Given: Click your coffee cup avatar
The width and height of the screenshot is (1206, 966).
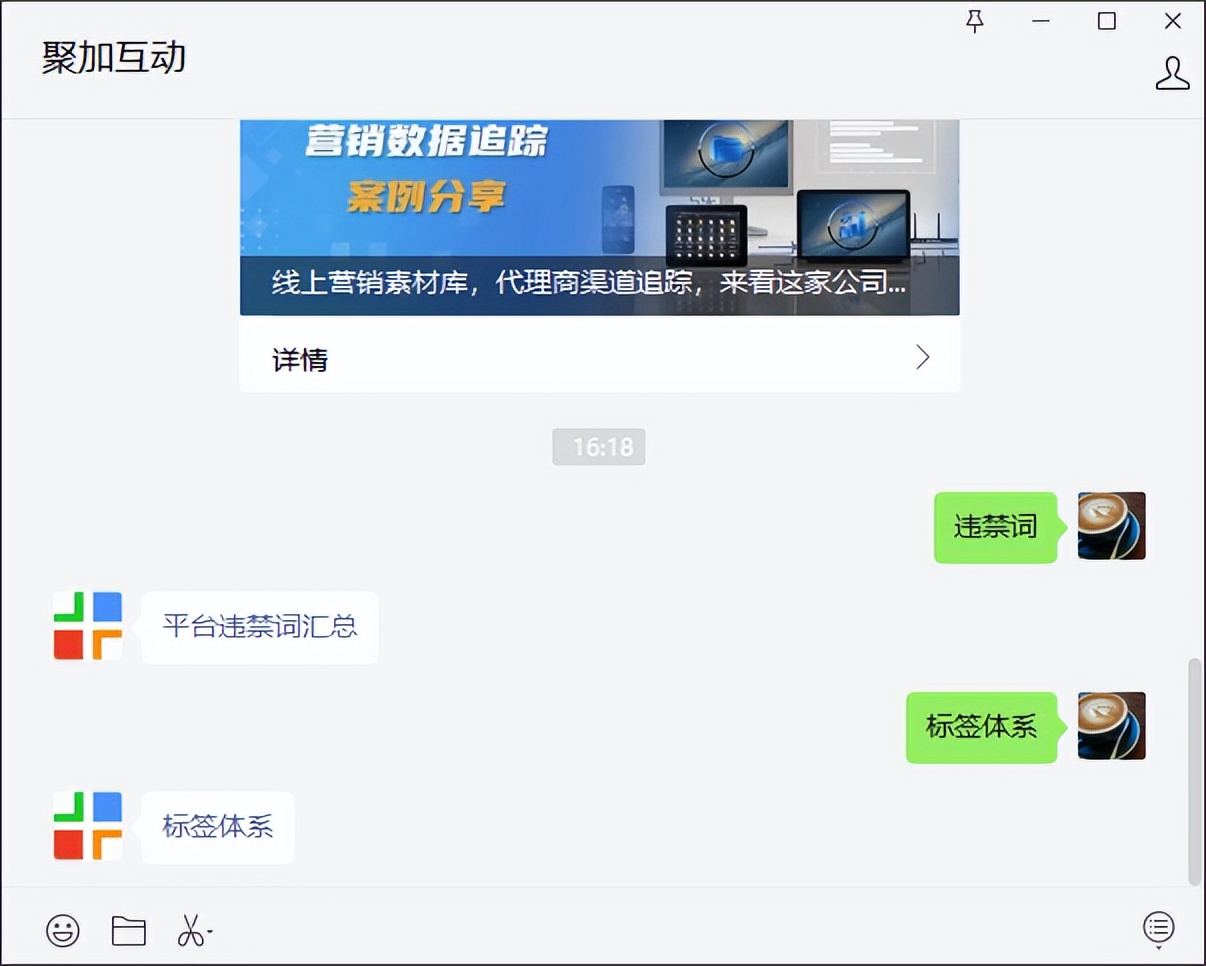Looking at the screenshot, I should tap(1111, 526).
